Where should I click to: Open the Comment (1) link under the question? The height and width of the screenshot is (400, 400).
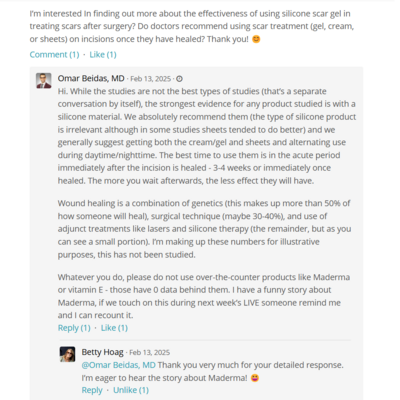click(x=54, y=55)
